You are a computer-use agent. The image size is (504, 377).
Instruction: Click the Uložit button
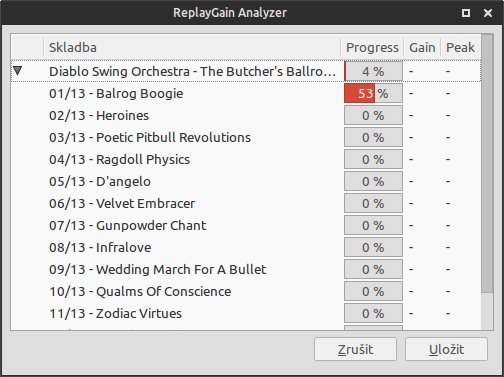click(x=446, y=349)
